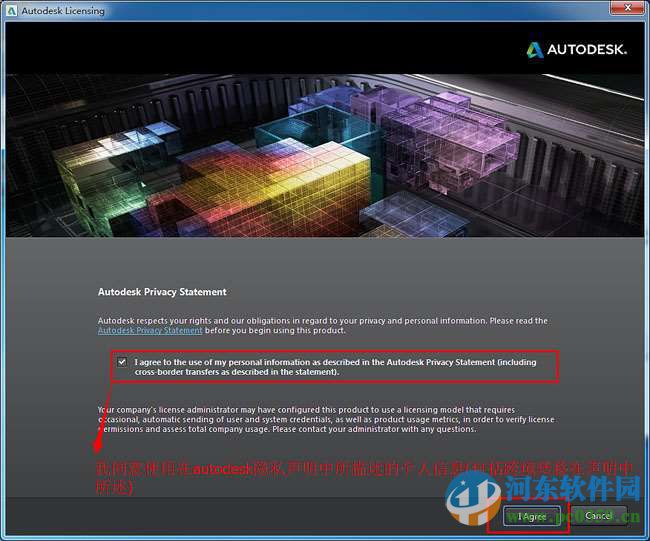Click the Cancel button
The height and width of the screenshot is (541, 650).
click(598, 516)
